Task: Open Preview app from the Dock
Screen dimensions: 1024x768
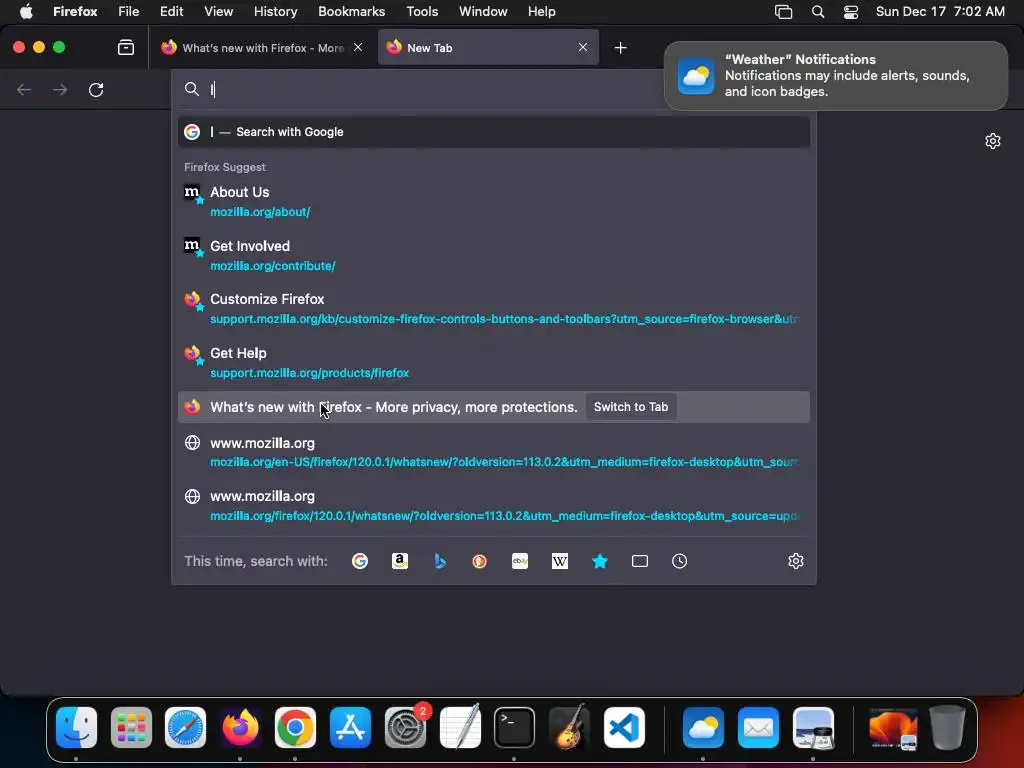Action: (813, 727)
